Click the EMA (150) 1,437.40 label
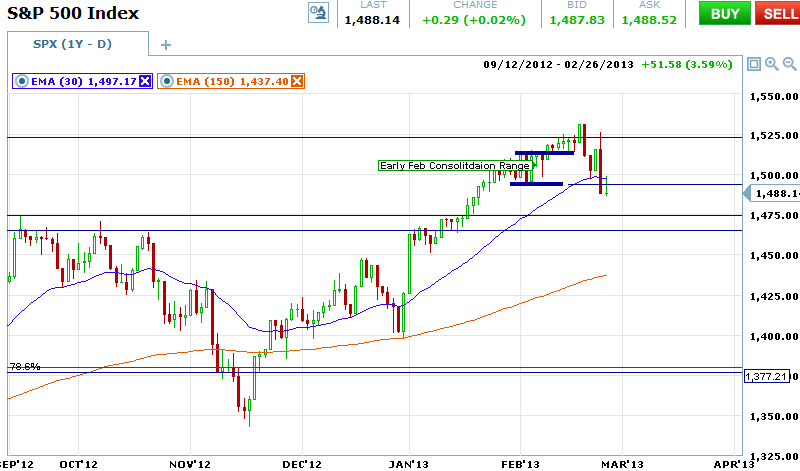Viewport: 800px width, 471px height. (x=233, y=81)
